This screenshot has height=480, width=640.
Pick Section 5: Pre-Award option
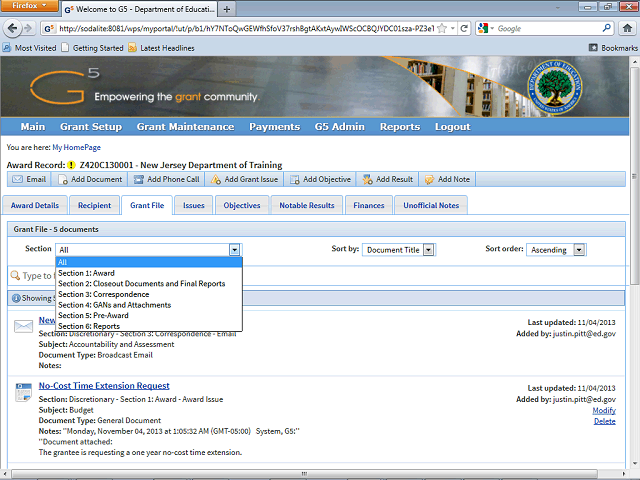[149, 316]
